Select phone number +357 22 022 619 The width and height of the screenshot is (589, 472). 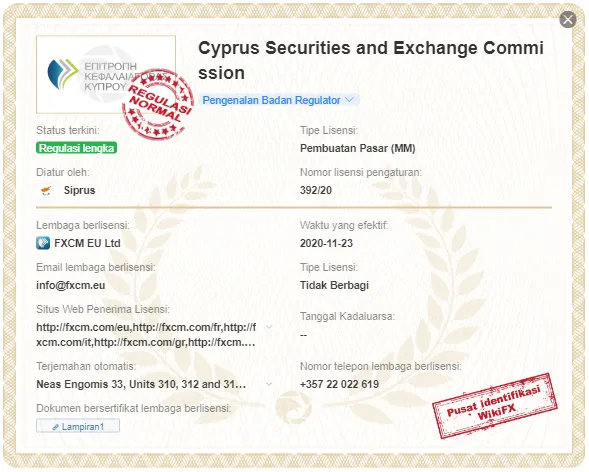coord(339,384)
